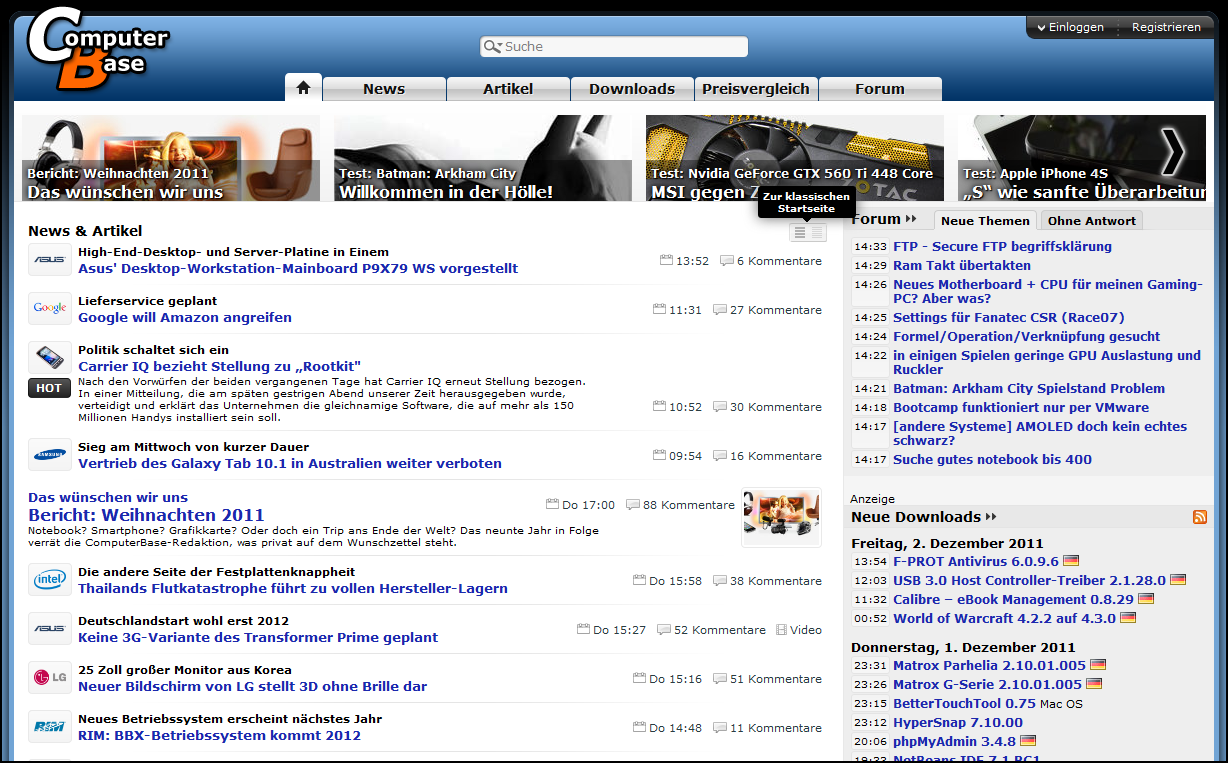Open teaser Test: Batman: Arkham City
The width and height of the screenshot is (1228, 763).
point(483,158)
